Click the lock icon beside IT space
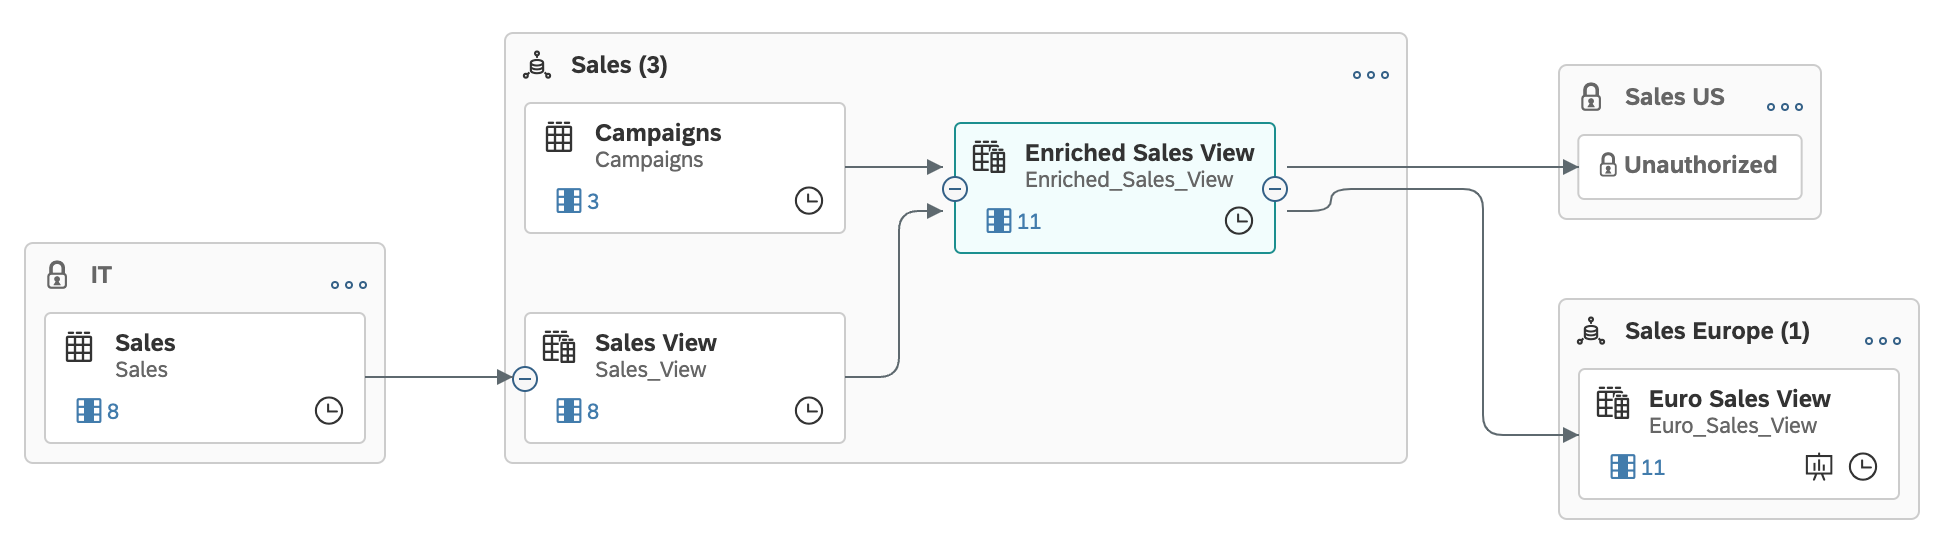The height and width of the screenshot is (544, 1940). 58,275
